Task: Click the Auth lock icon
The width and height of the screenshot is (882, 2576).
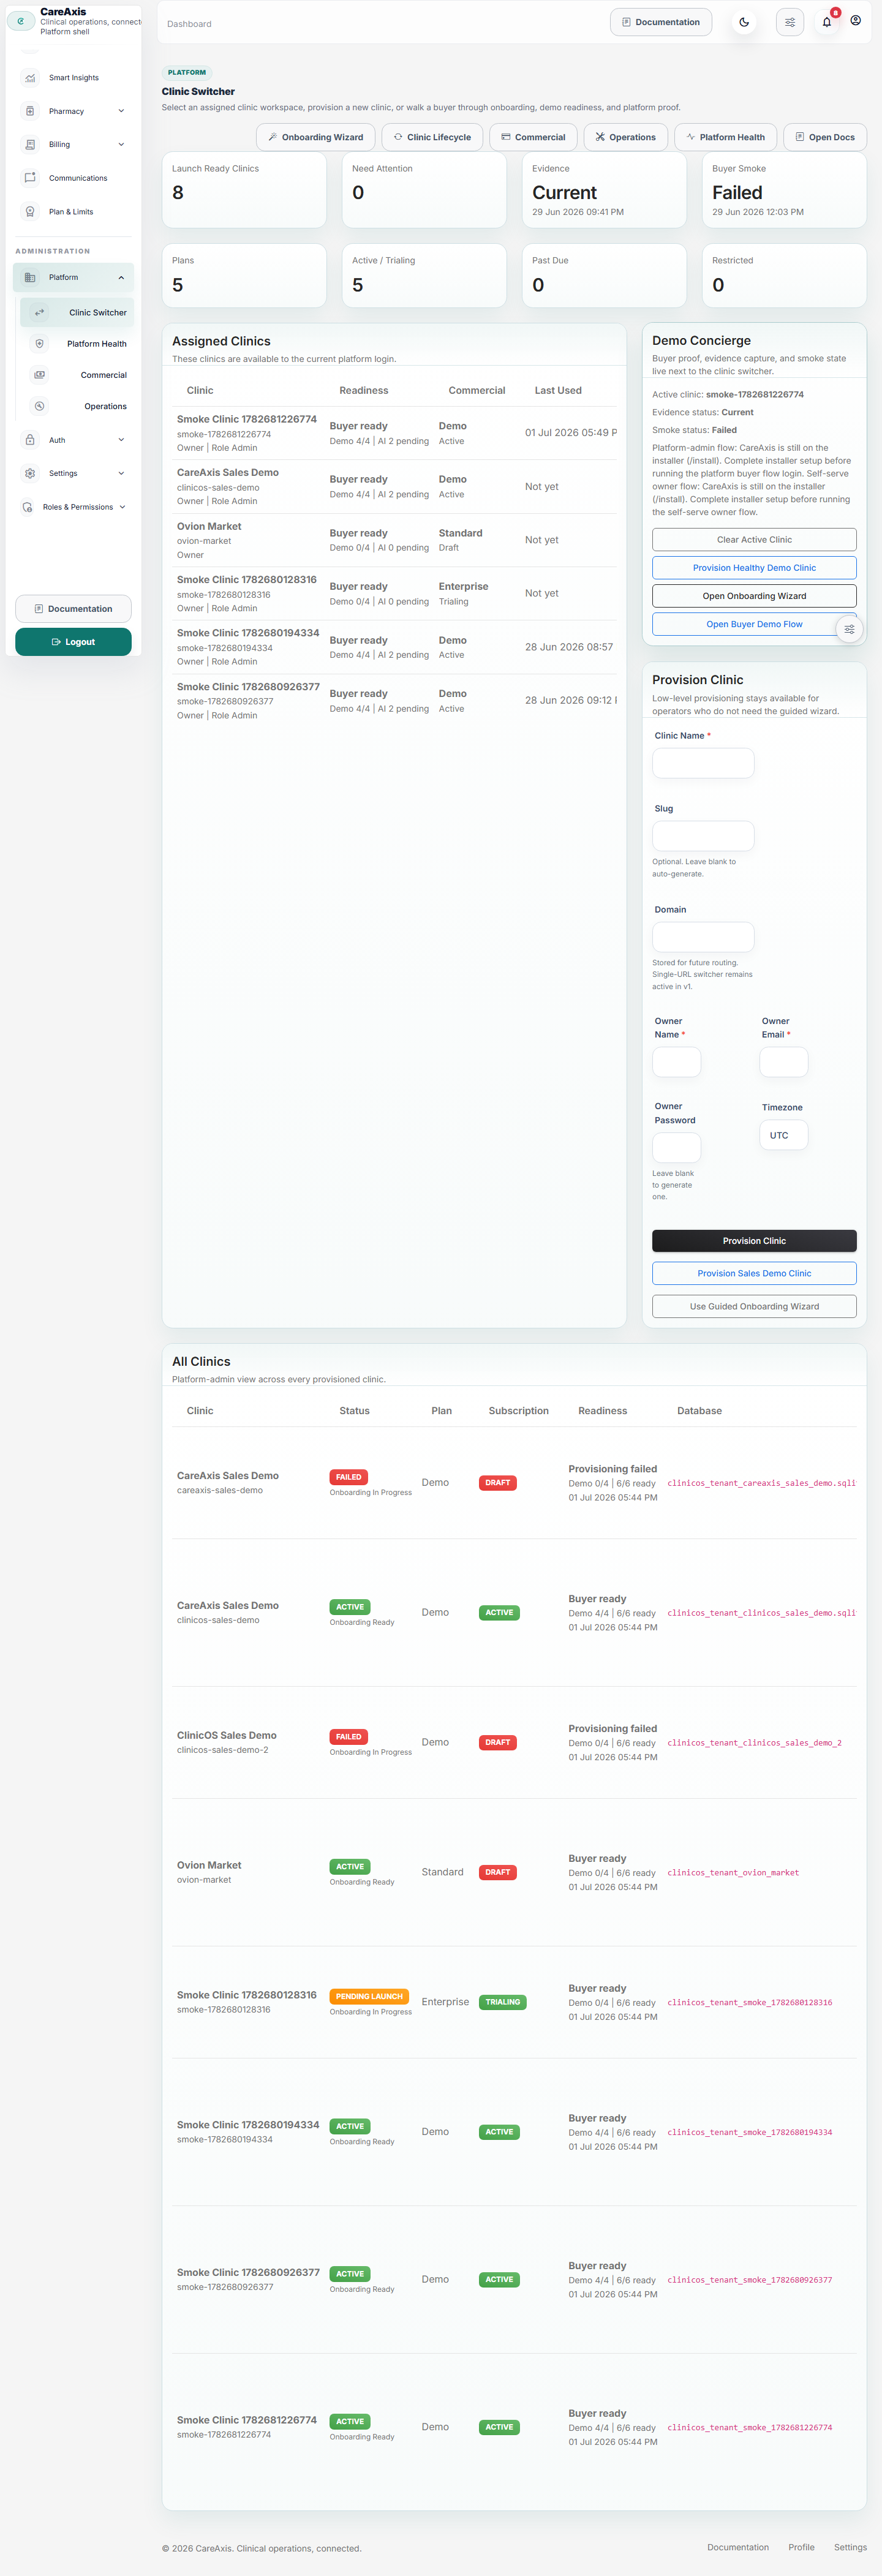Action: point(30,440)
